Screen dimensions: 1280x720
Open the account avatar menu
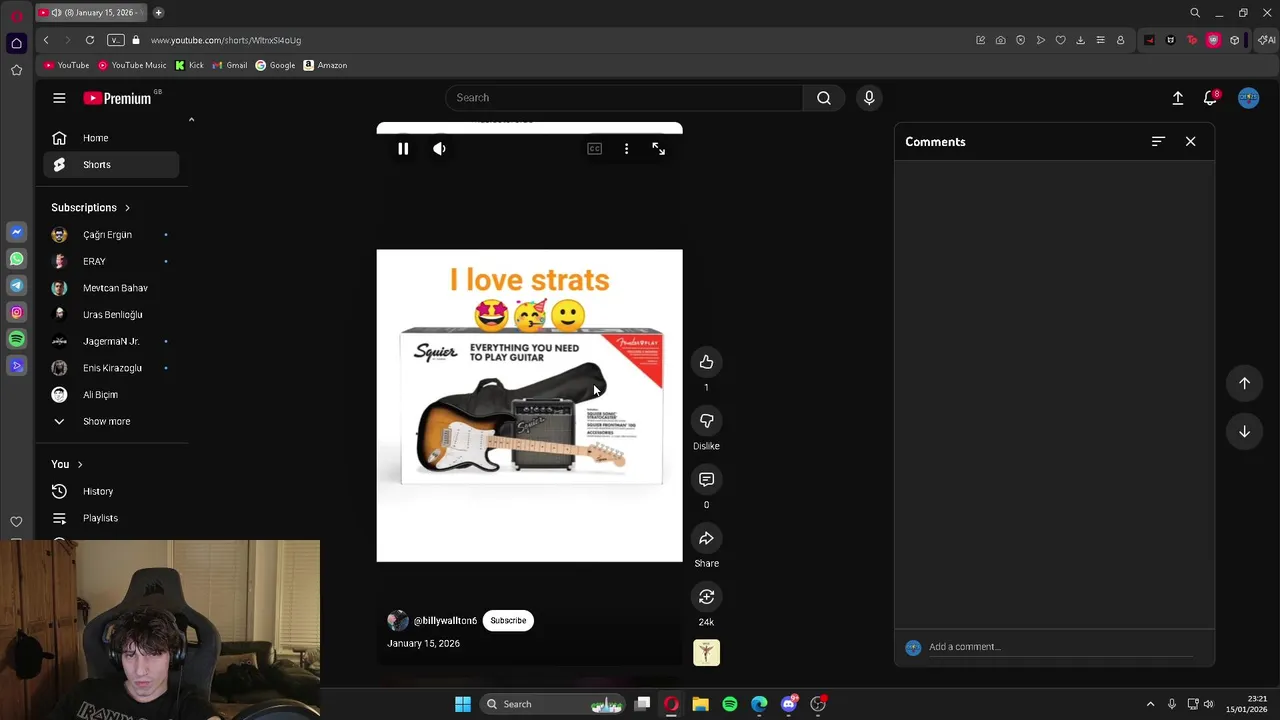coord(1248,98)
